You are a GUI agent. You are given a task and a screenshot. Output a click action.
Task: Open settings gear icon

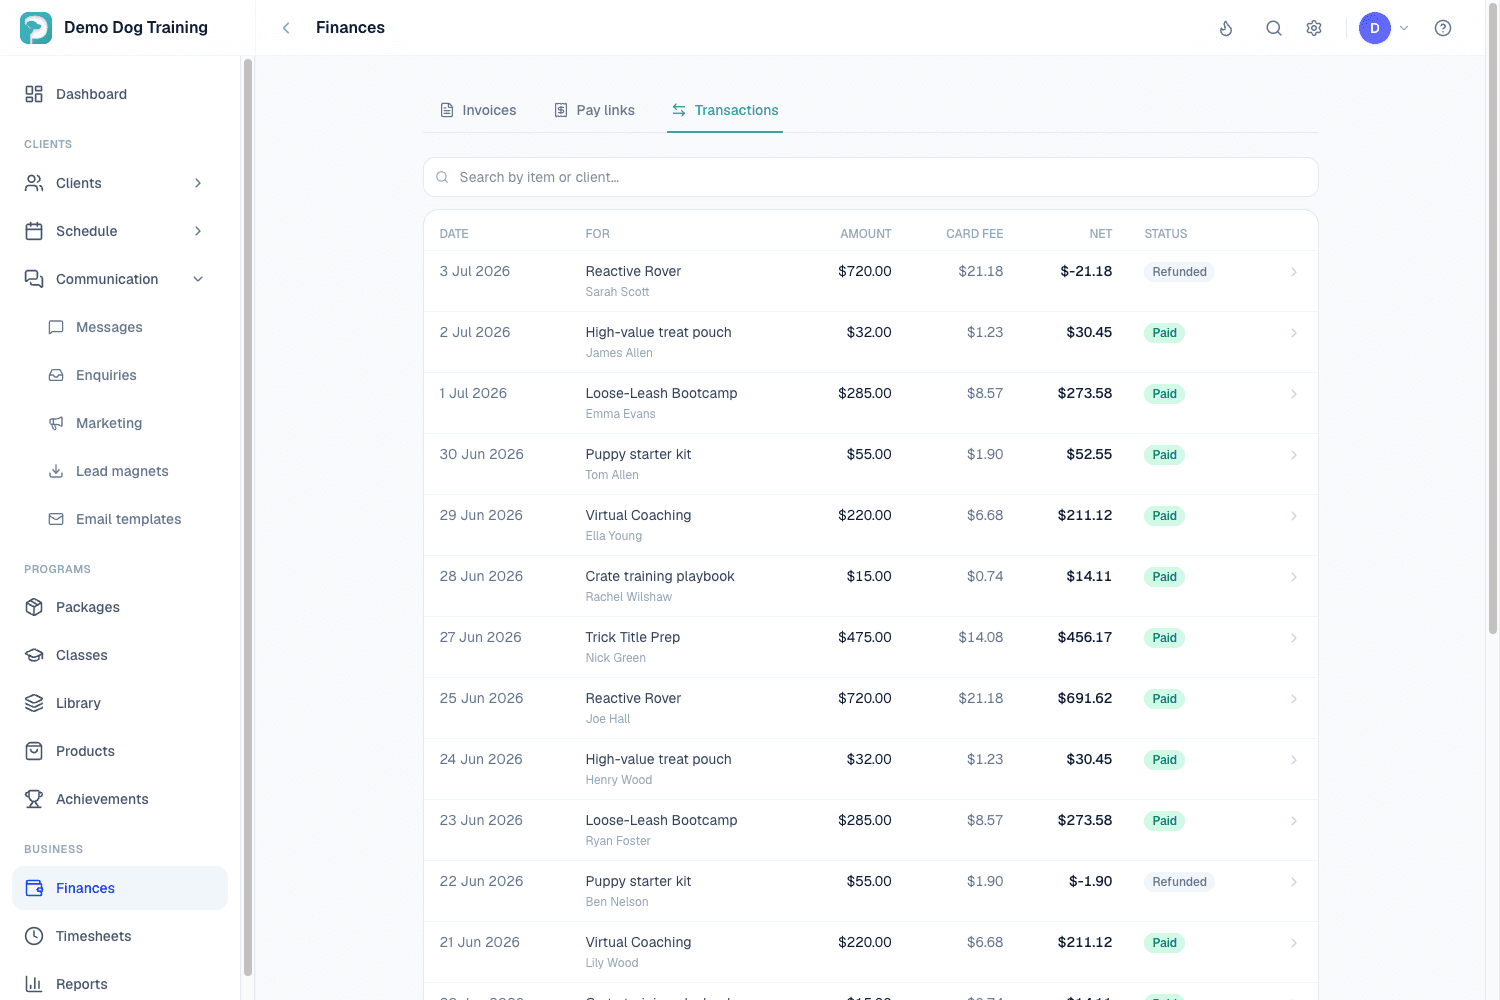coord(1314,28)
